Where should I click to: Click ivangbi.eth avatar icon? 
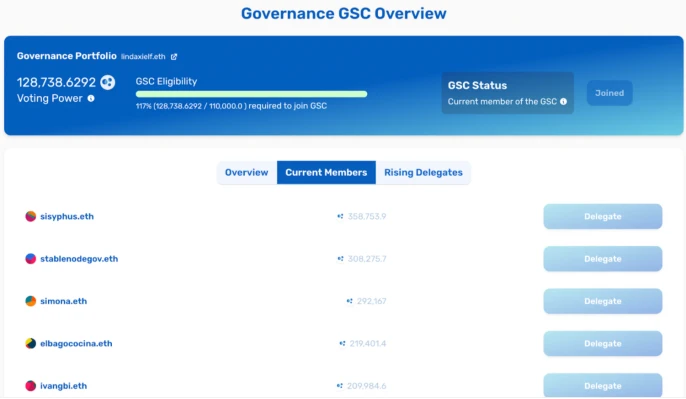click(31, 386)
